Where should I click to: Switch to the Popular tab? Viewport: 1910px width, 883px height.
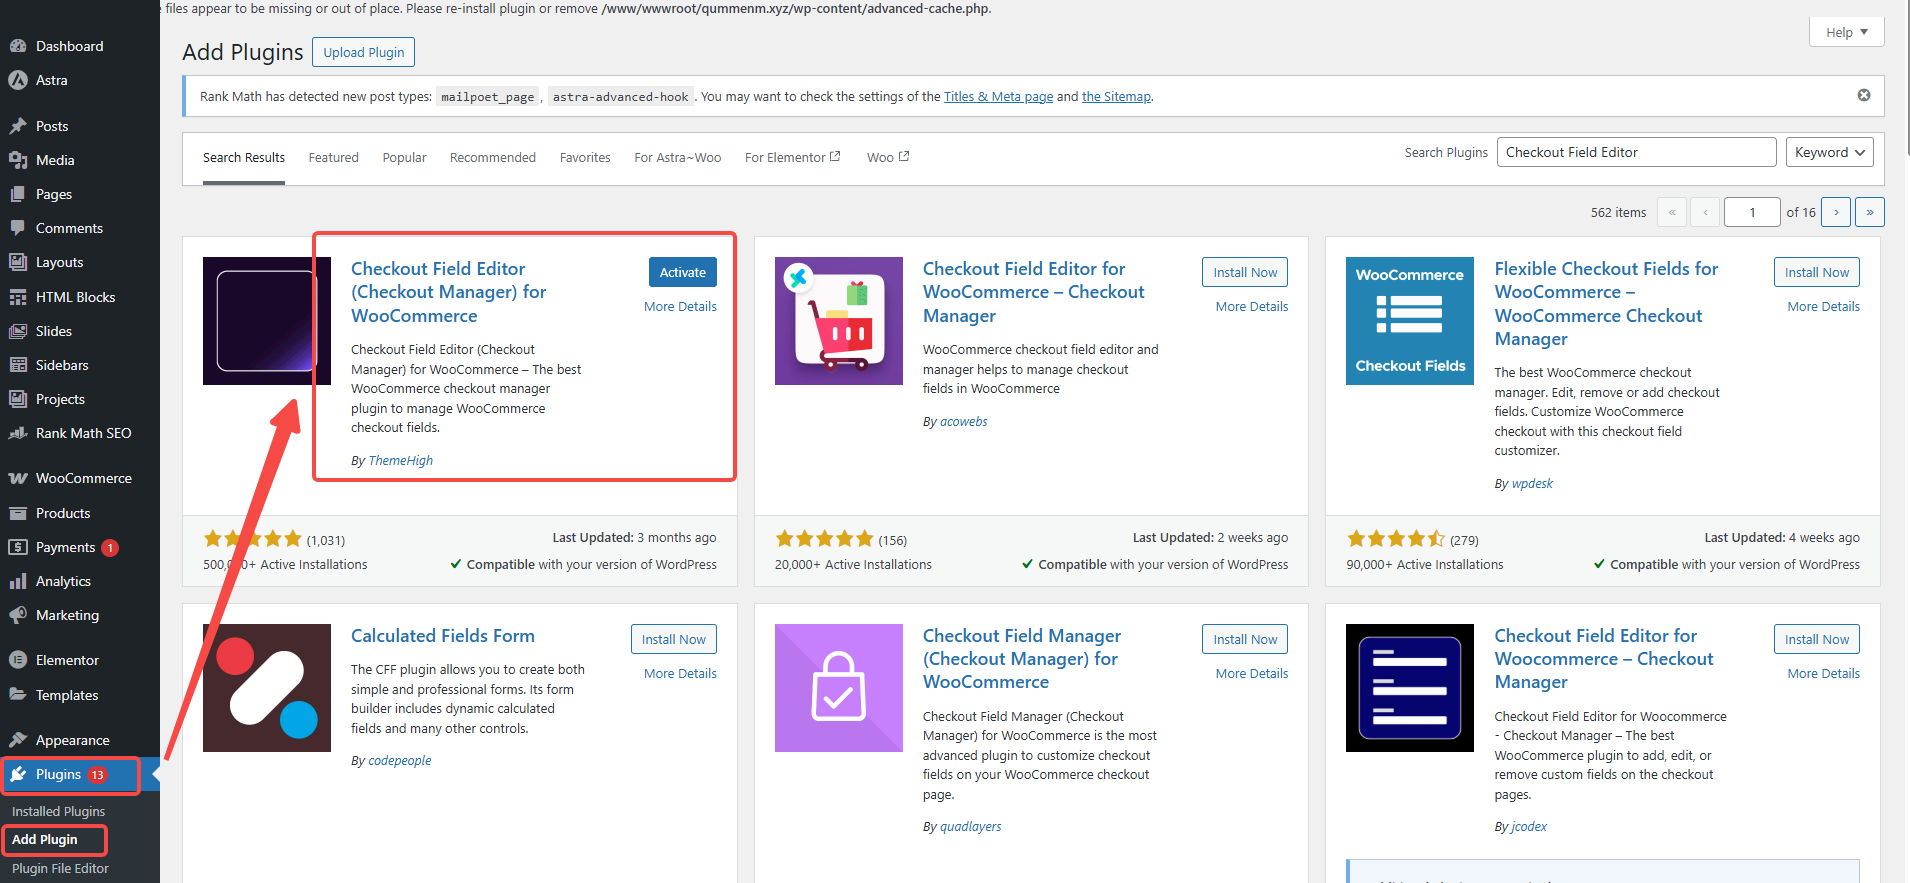(x=404, y=158)
